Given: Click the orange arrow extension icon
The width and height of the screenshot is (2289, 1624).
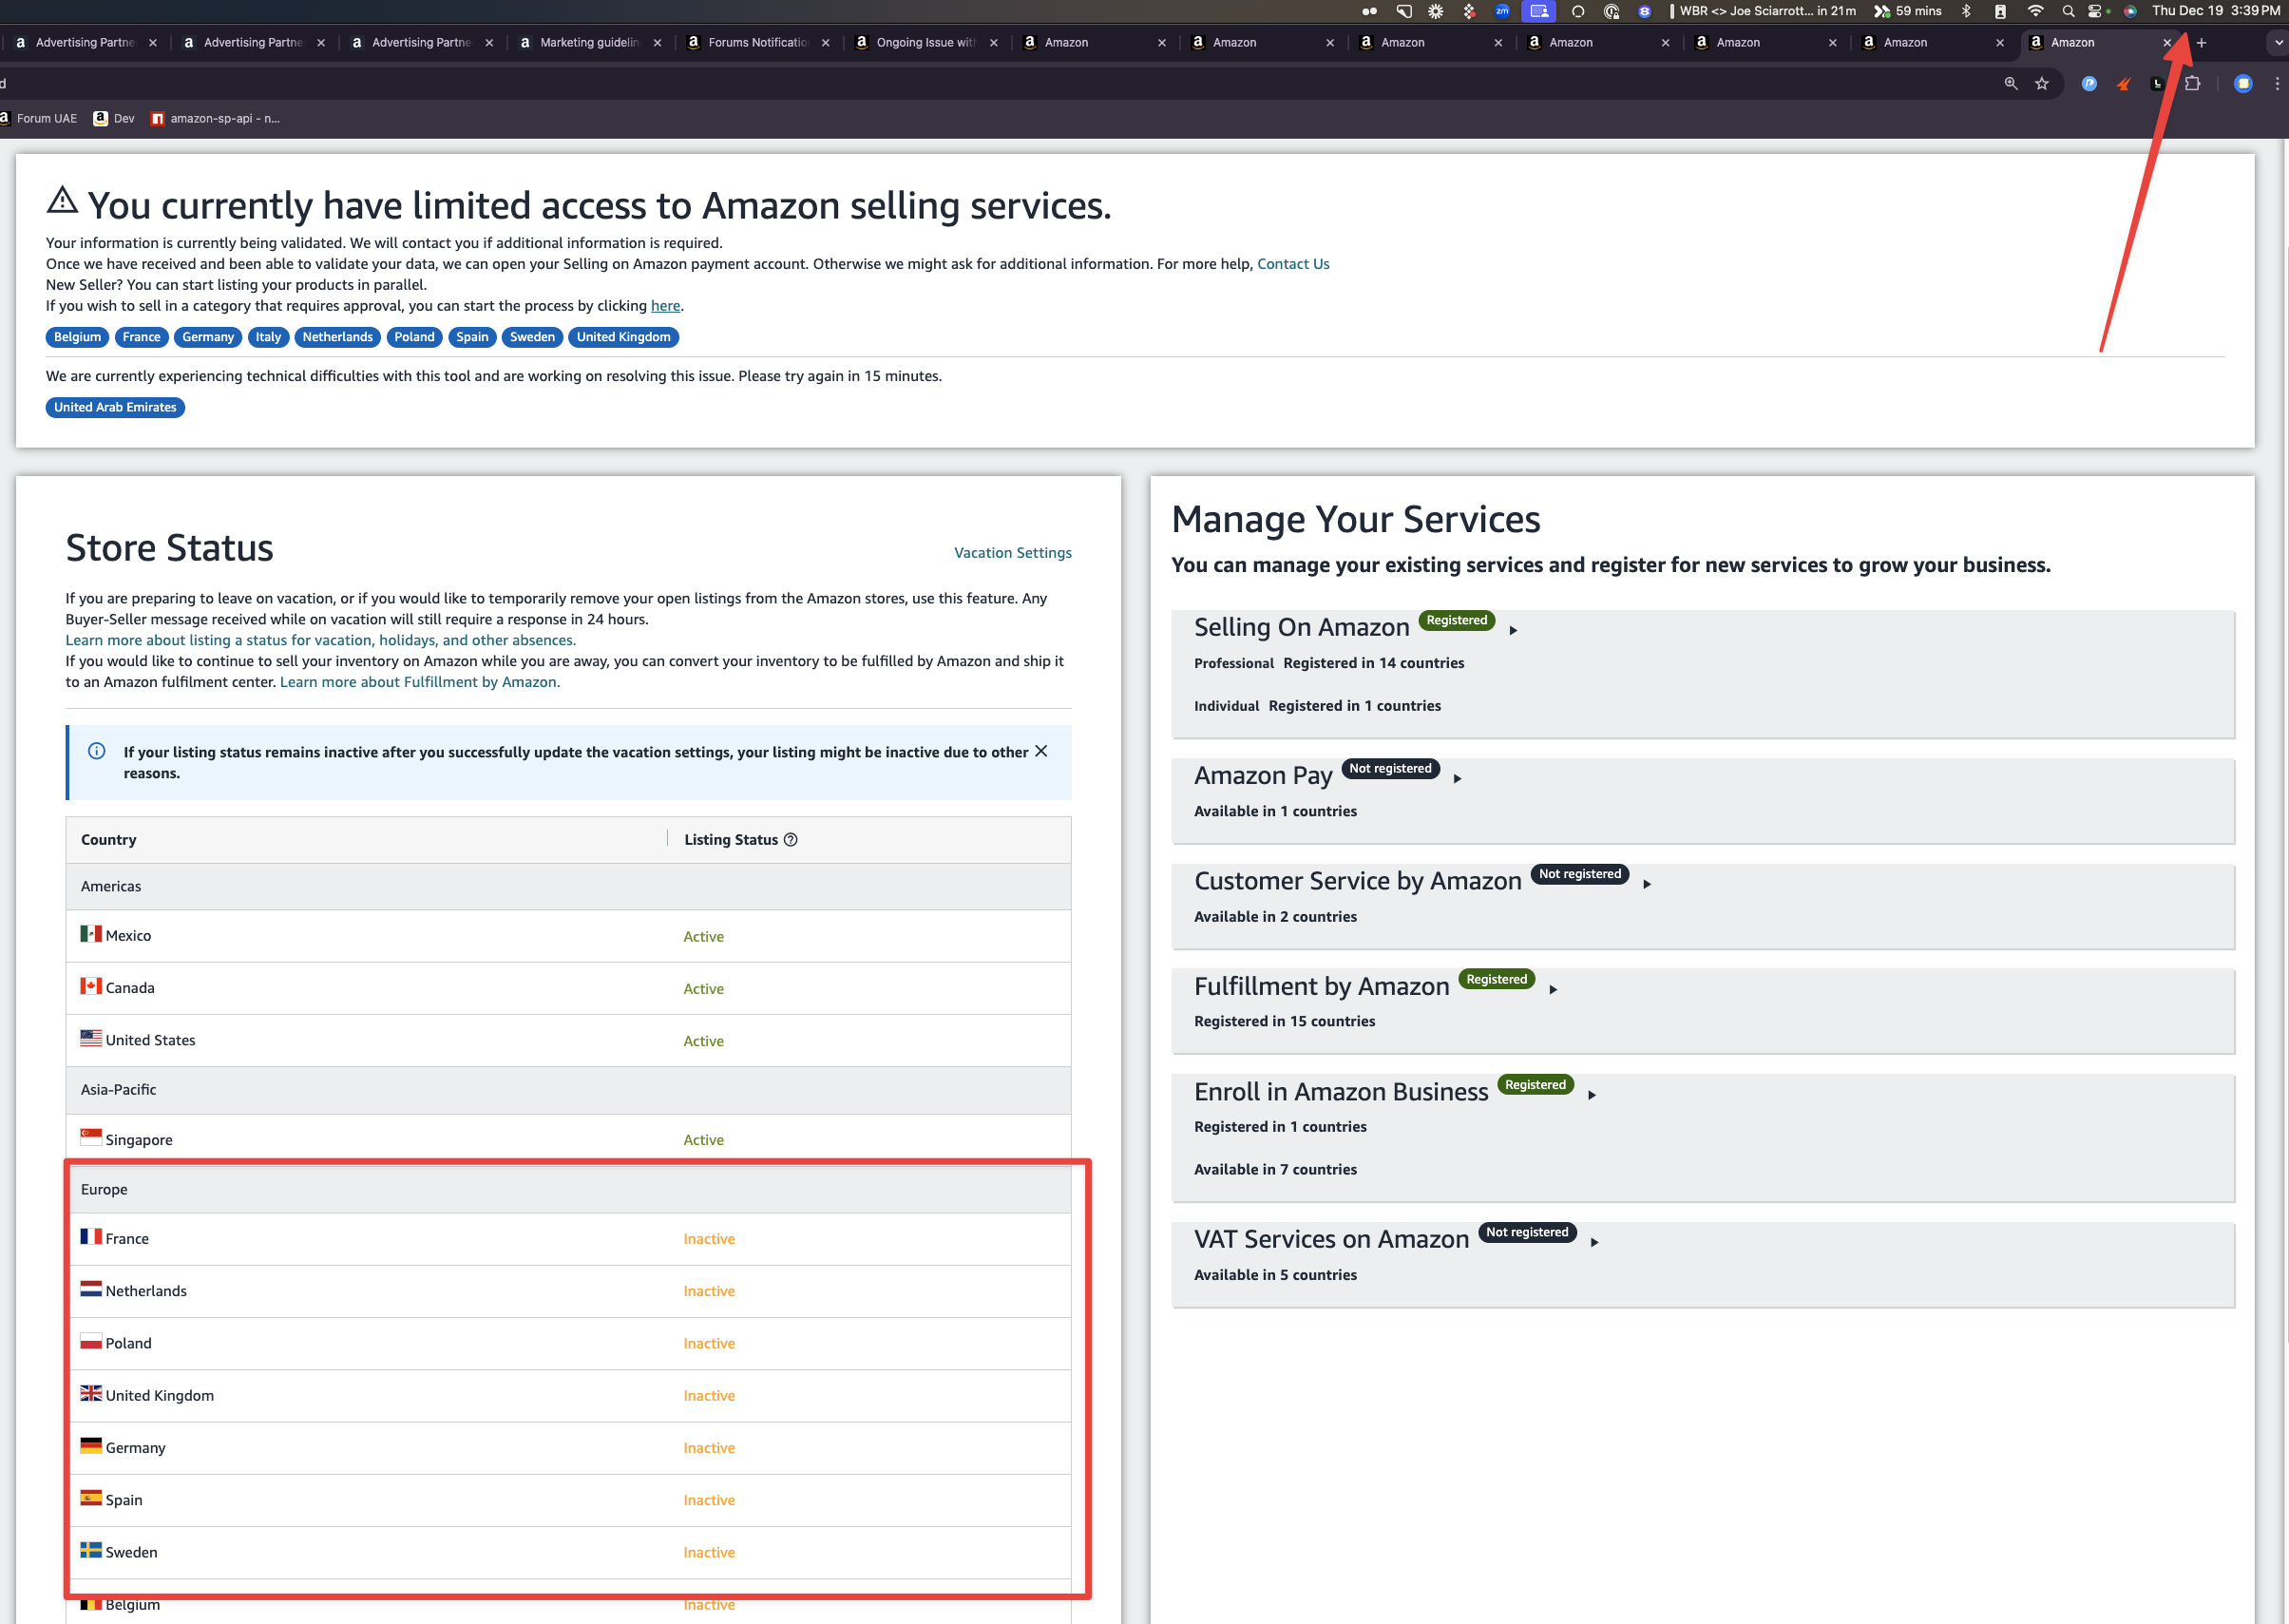Looking at the screenshot, I should click(x=2123, y=84).
